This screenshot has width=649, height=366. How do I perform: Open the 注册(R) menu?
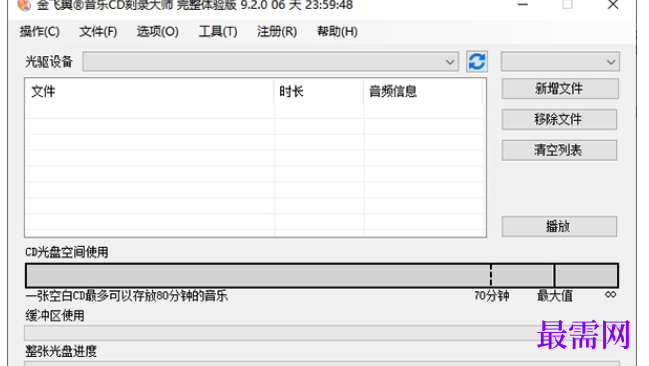pyautogui.click(x=276, y=31)
